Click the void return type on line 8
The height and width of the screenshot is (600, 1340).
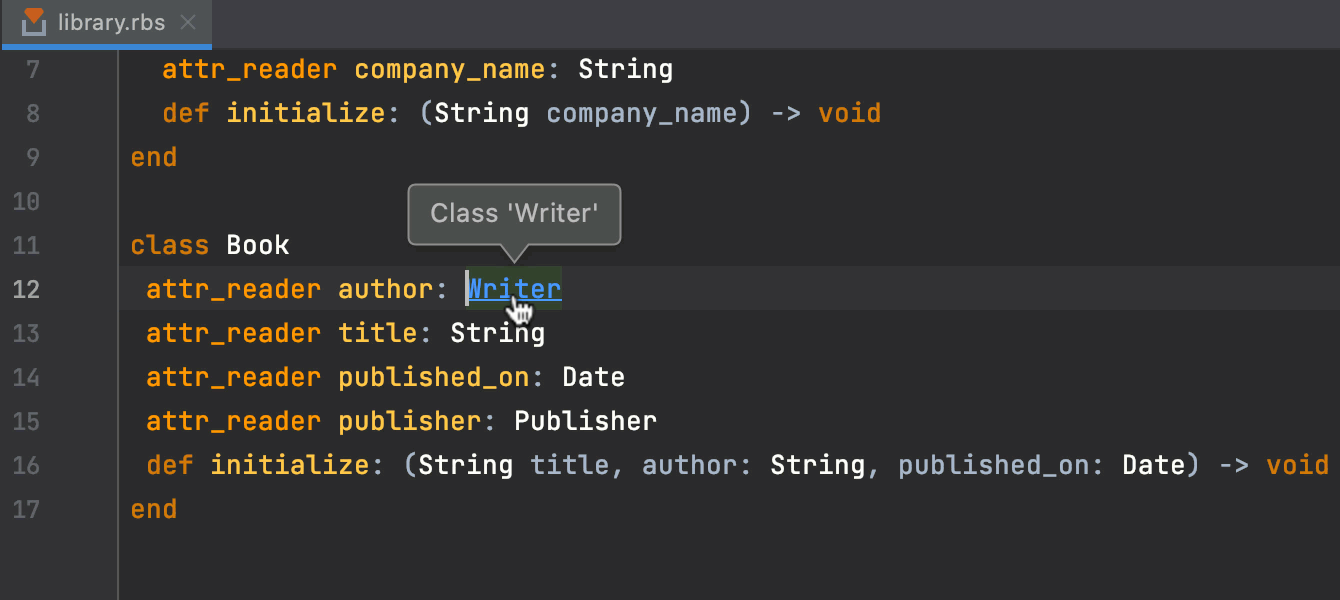pyautogui.click(x=849, y=113)
